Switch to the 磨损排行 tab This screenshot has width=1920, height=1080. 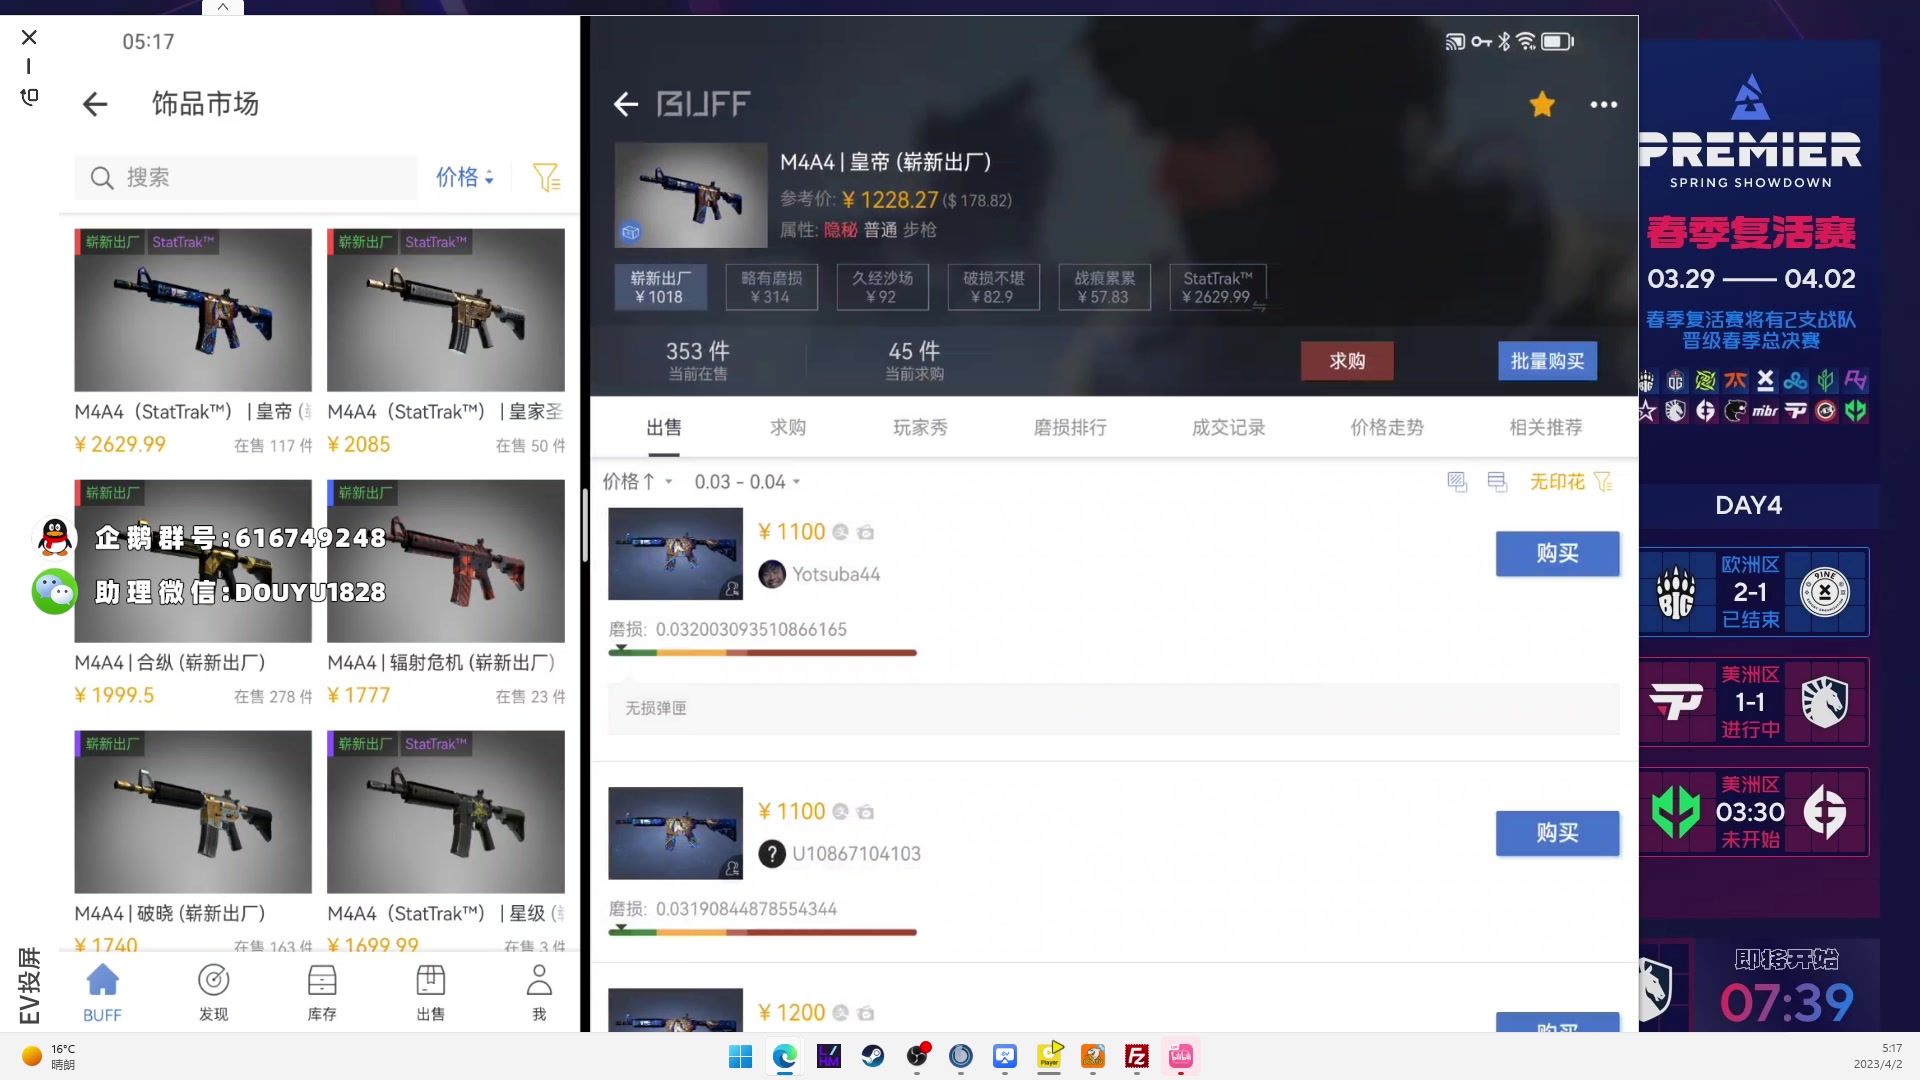[1070, 428]
